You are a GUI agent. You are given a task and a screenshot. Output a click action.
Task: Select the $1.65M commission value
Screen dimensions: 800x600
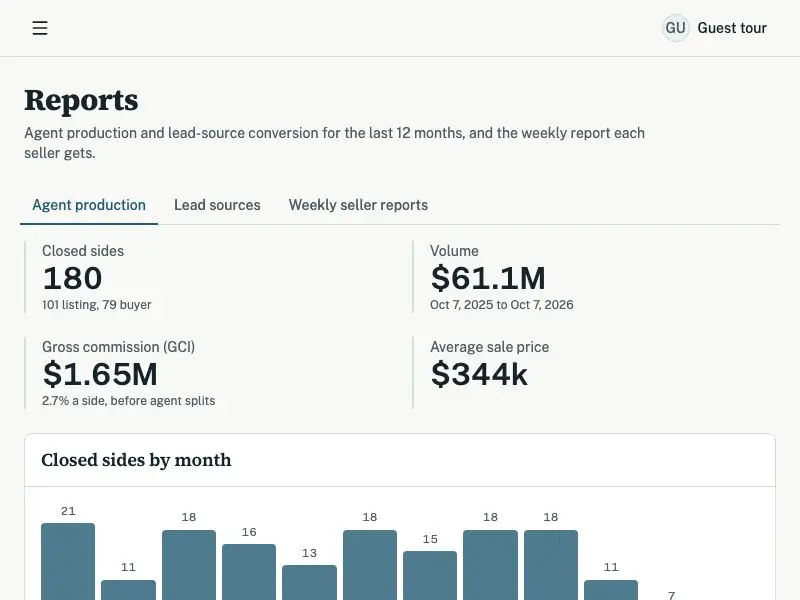(100, 374)
